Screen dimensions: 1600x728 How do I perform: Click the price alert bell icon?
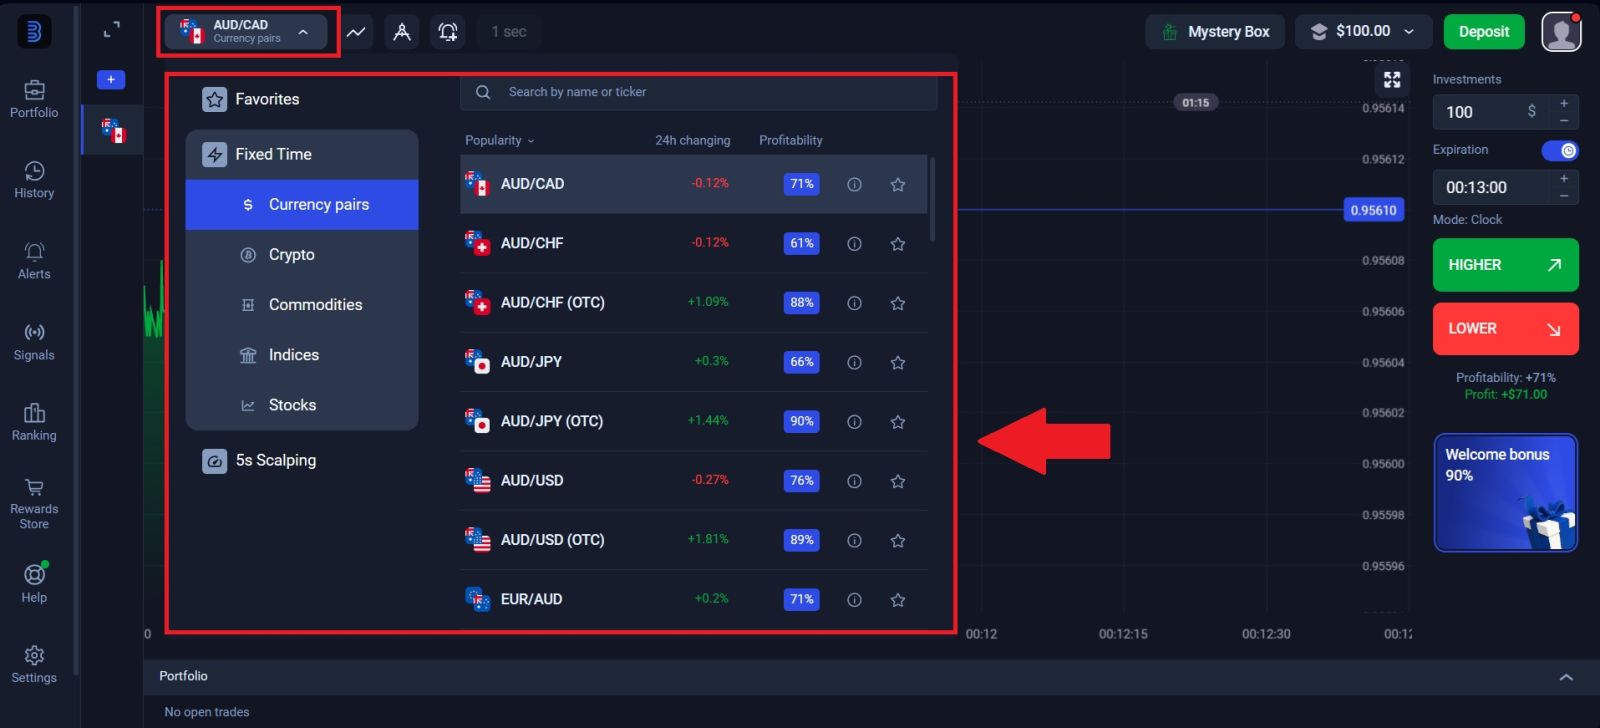click(448, 32)
